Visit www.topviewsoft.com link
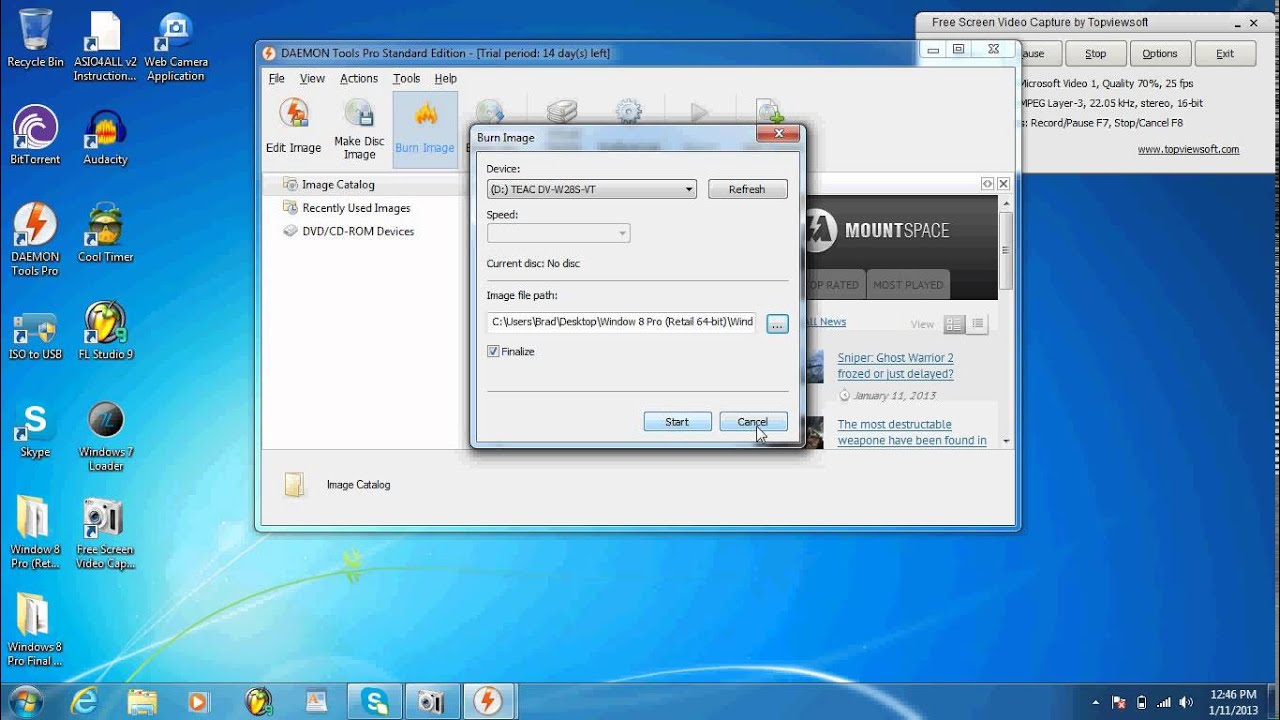The image size is (1280, 720). point(1188,149)
